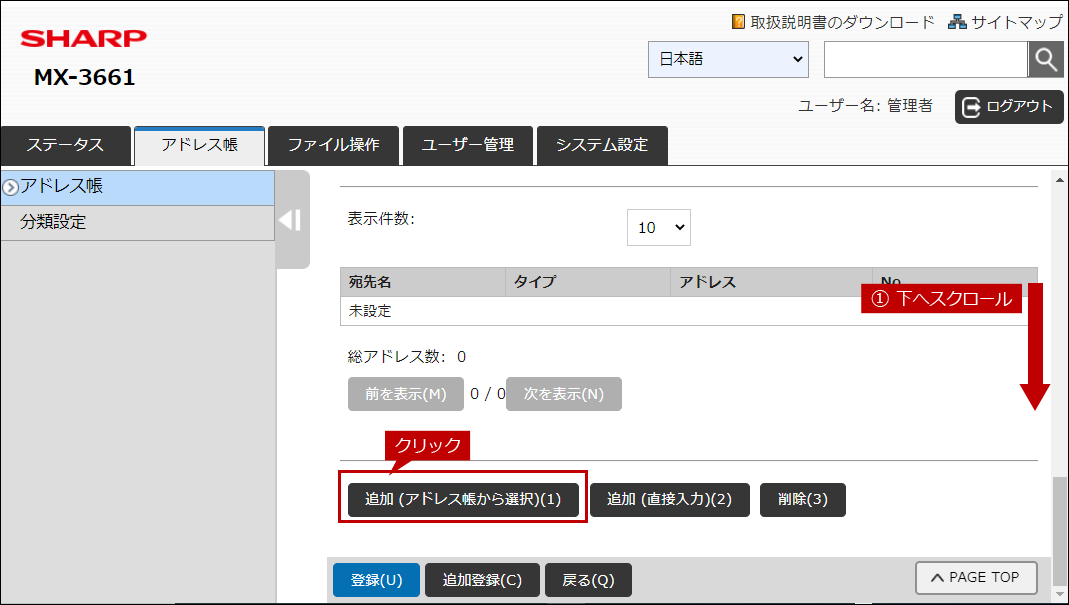Open the システム設定 tab

[602, 145]
